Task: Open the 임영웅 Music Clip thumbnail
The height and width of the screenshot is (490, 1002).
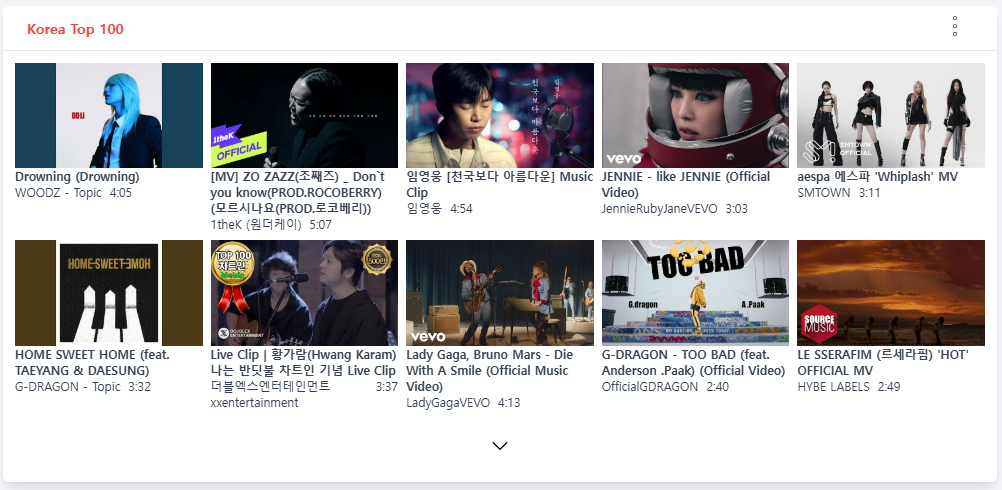Action: pos(500,115)
